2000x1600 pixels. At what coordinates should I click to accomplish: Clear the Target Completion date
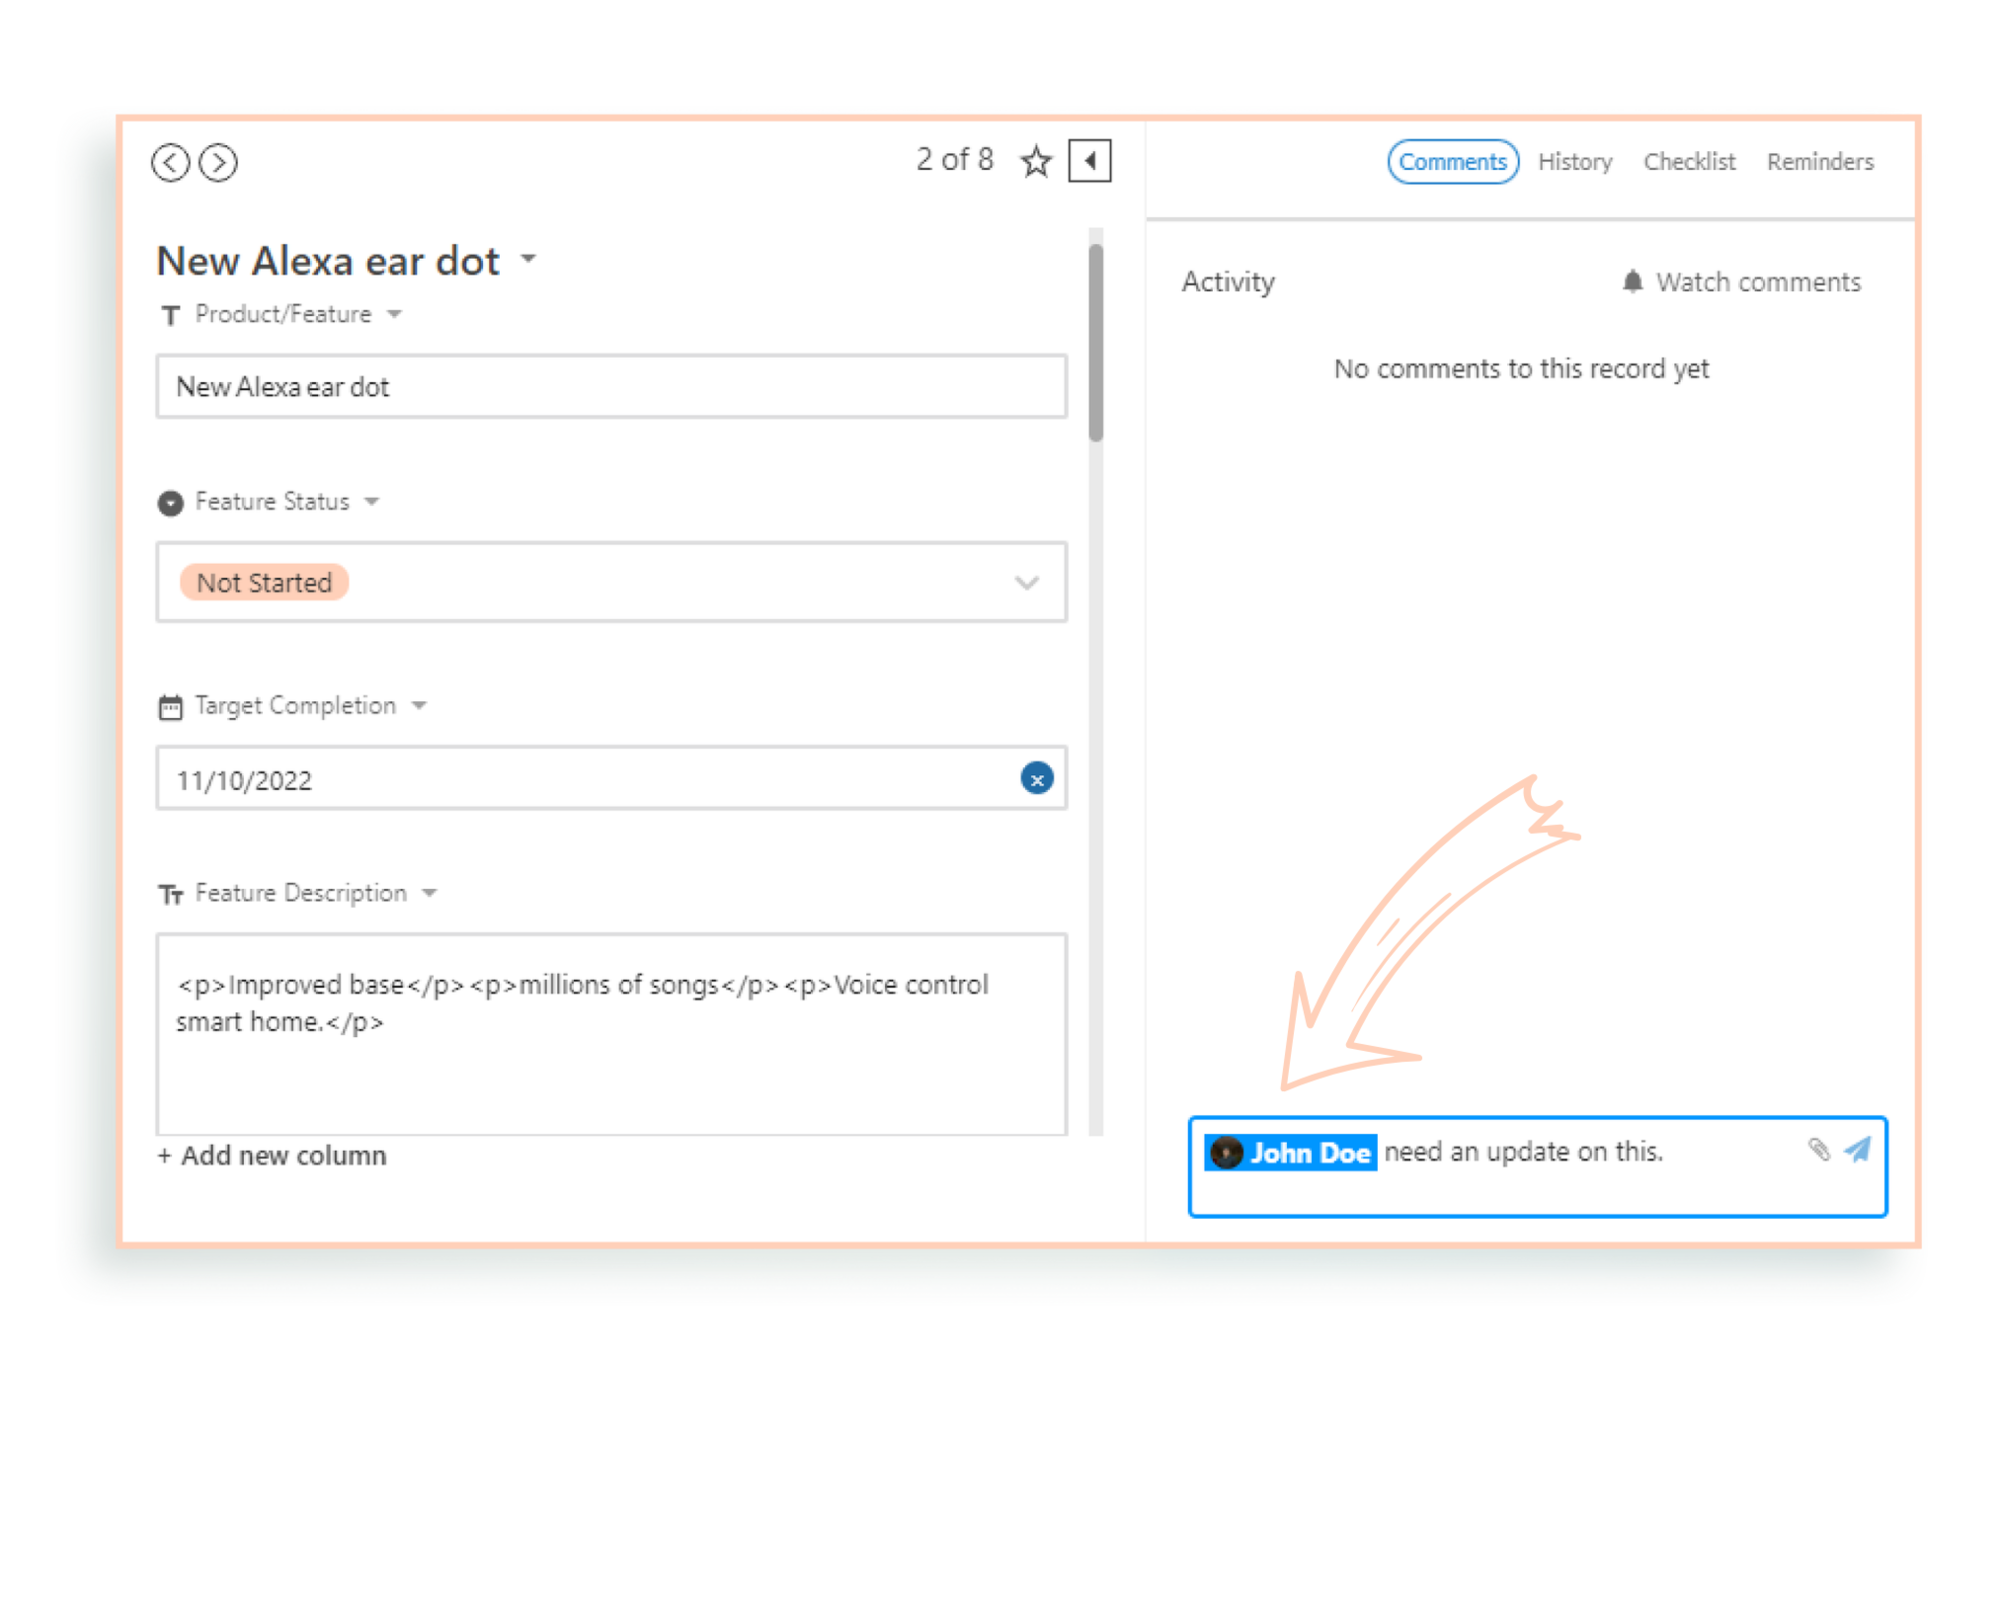tap(1036, 778)
